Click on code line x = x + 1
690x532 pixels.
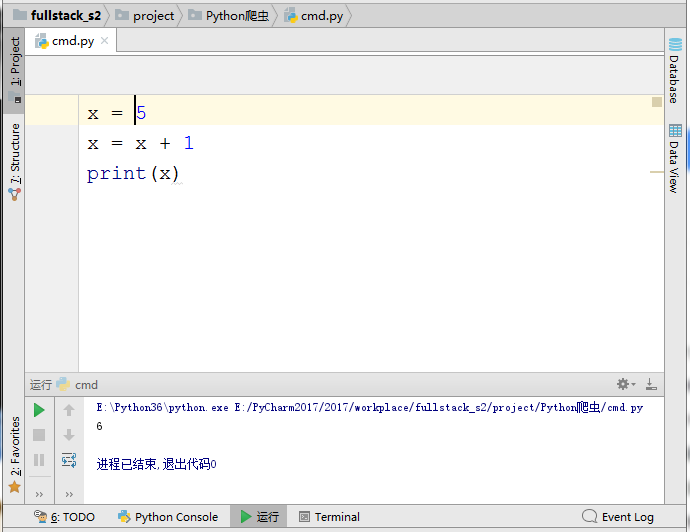pos(140,143)
